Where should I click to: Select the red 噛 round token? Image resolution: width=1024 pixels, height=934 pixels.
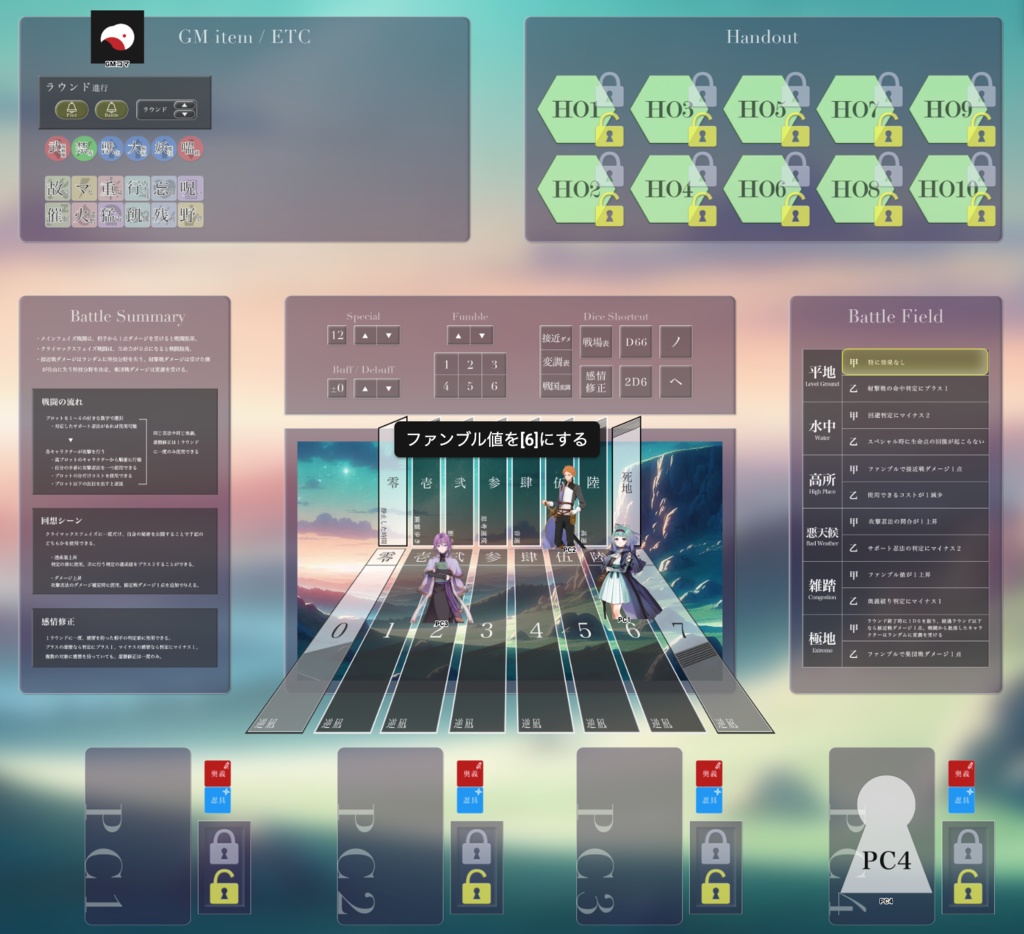coord(191,149)
